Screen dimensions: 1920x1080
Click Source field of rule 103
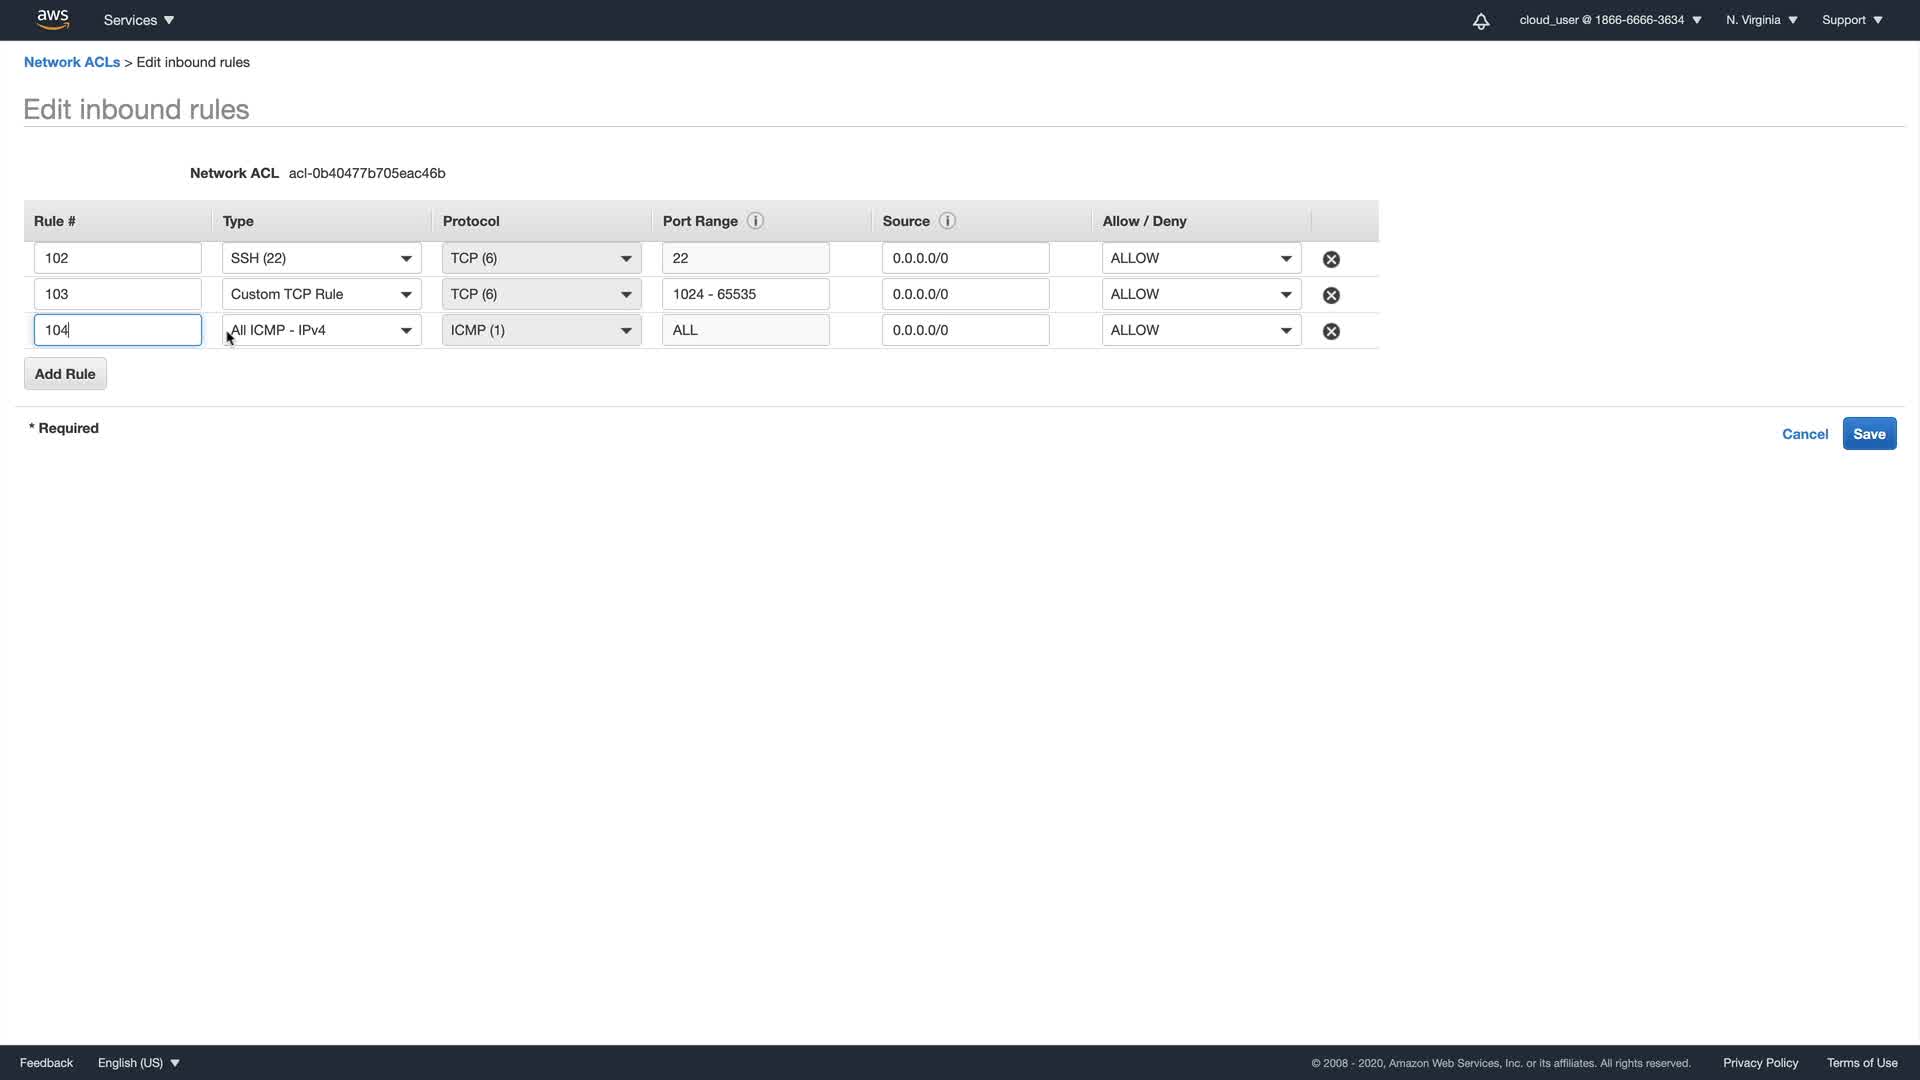(965, 294)
